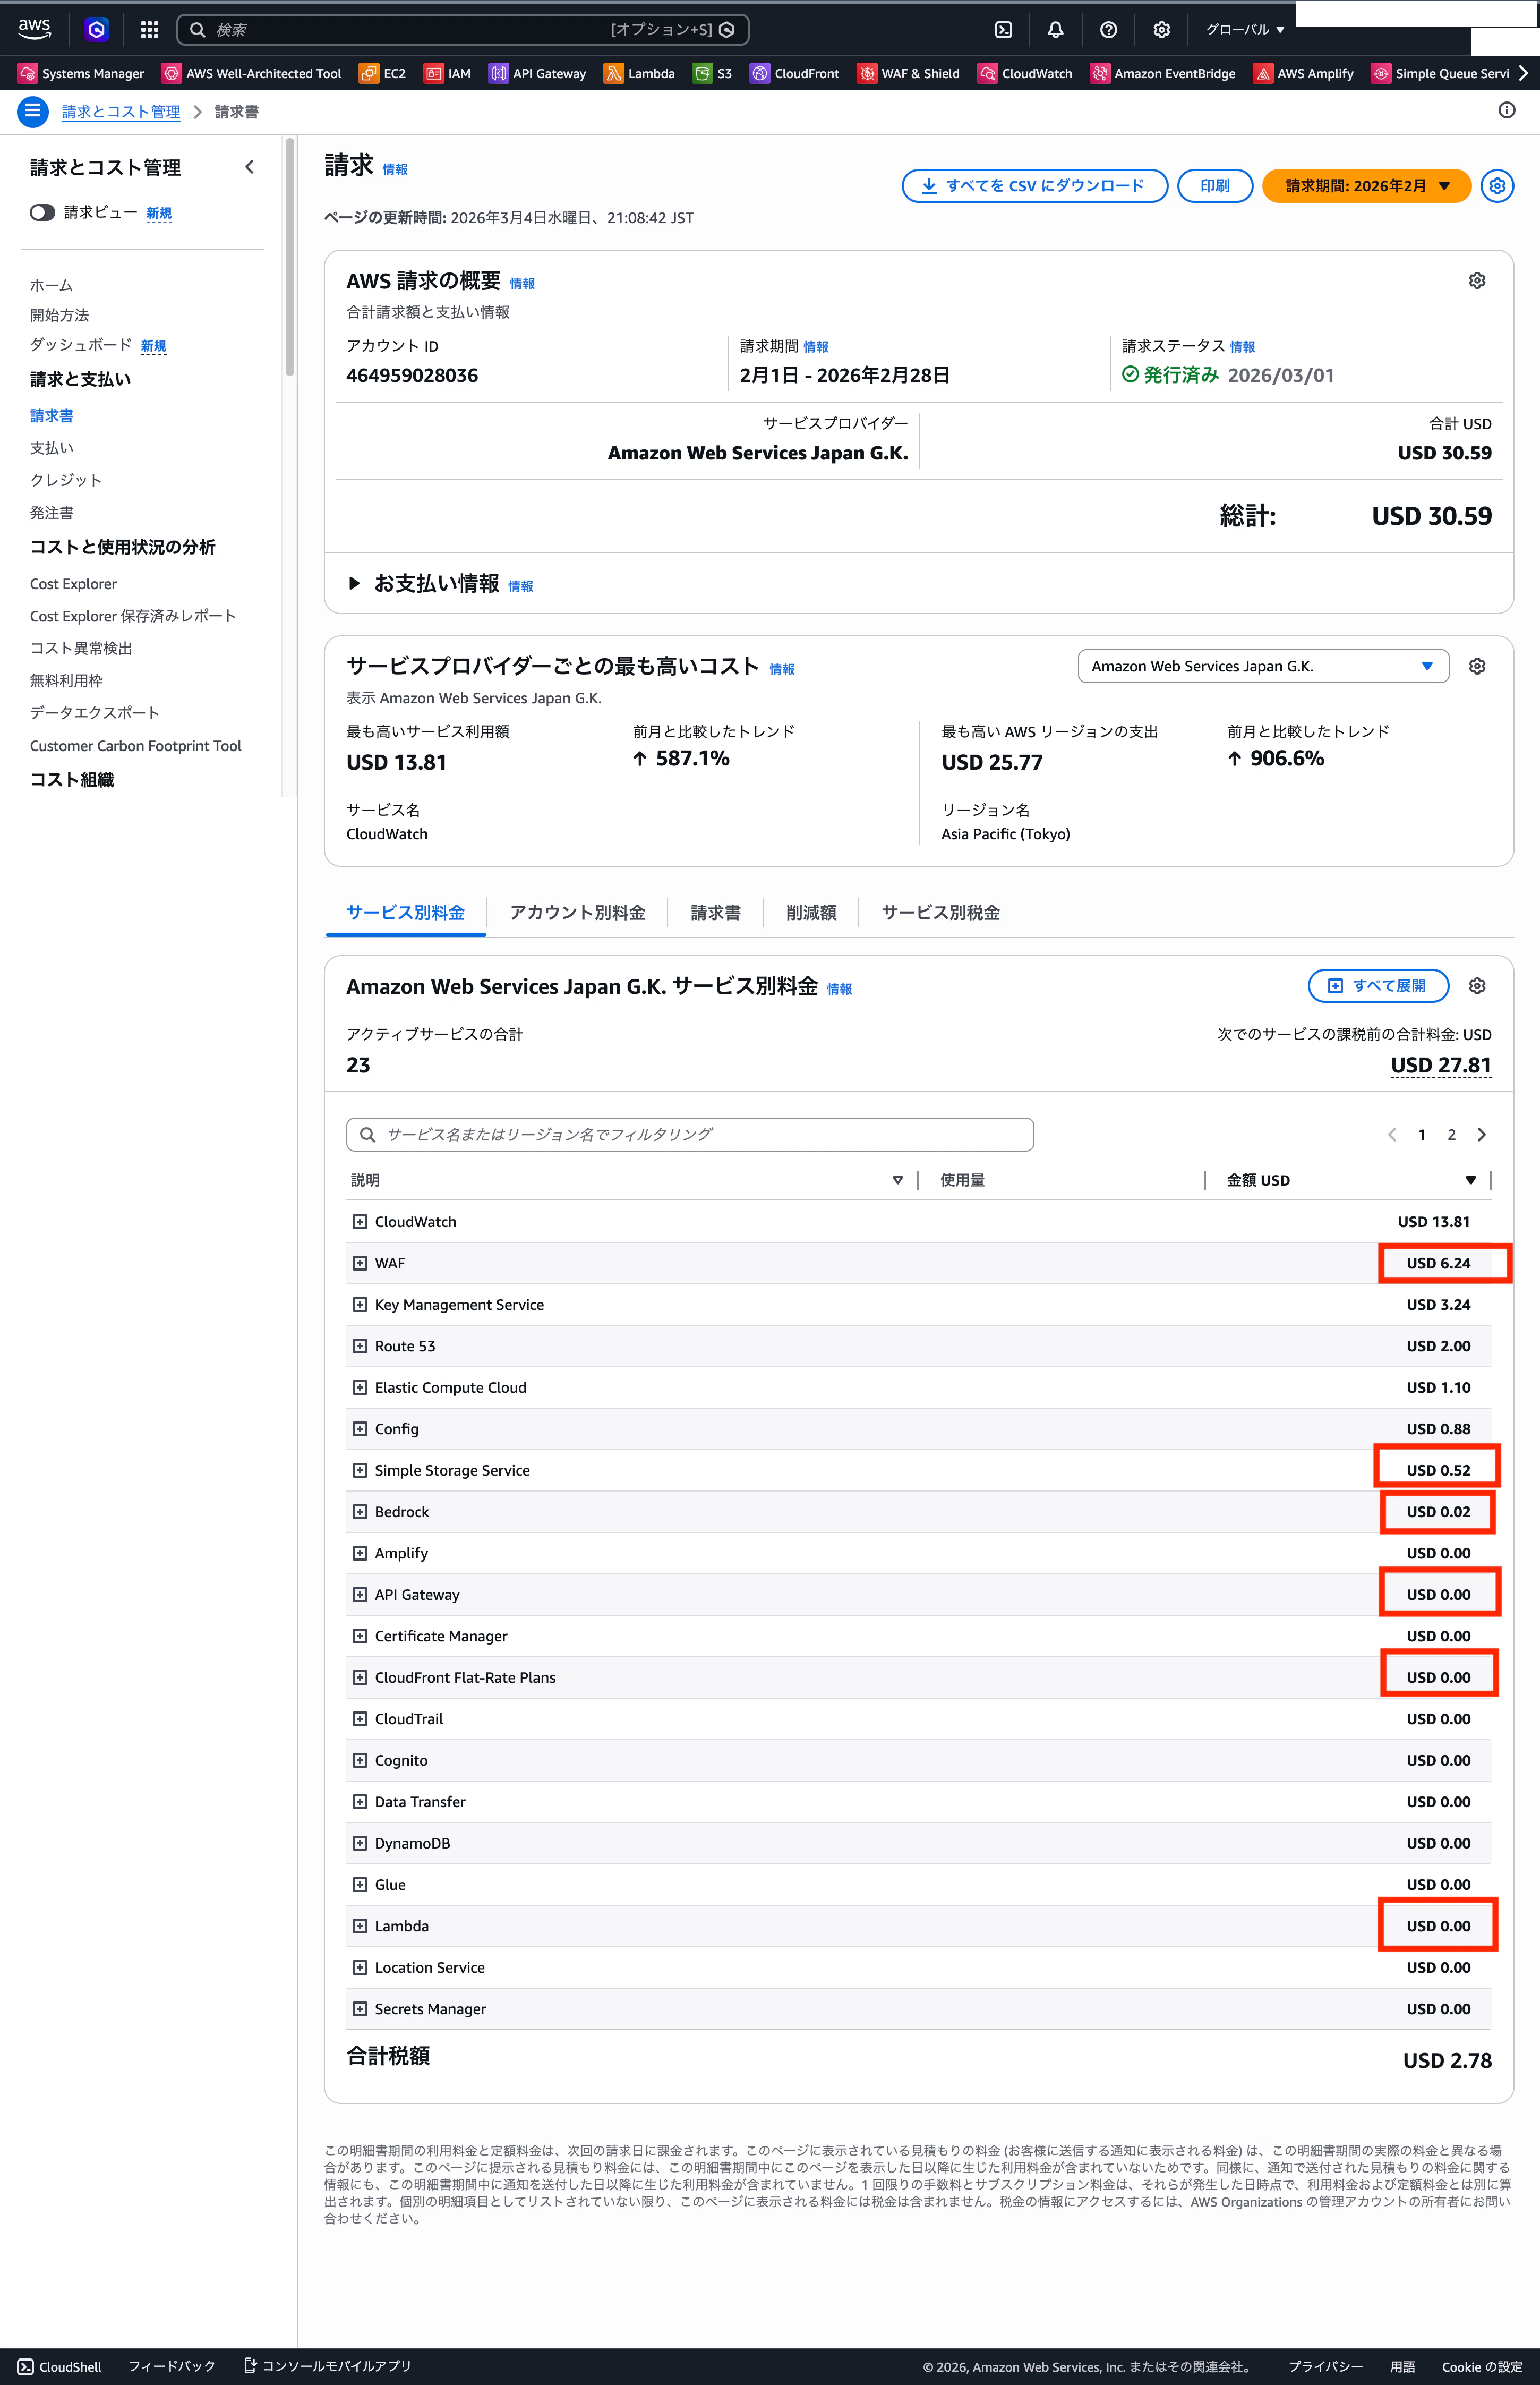This screenshot has height=2385, width=1540.
Task: Open AWS 請求の概要 settings gear
Action: 1476,281
